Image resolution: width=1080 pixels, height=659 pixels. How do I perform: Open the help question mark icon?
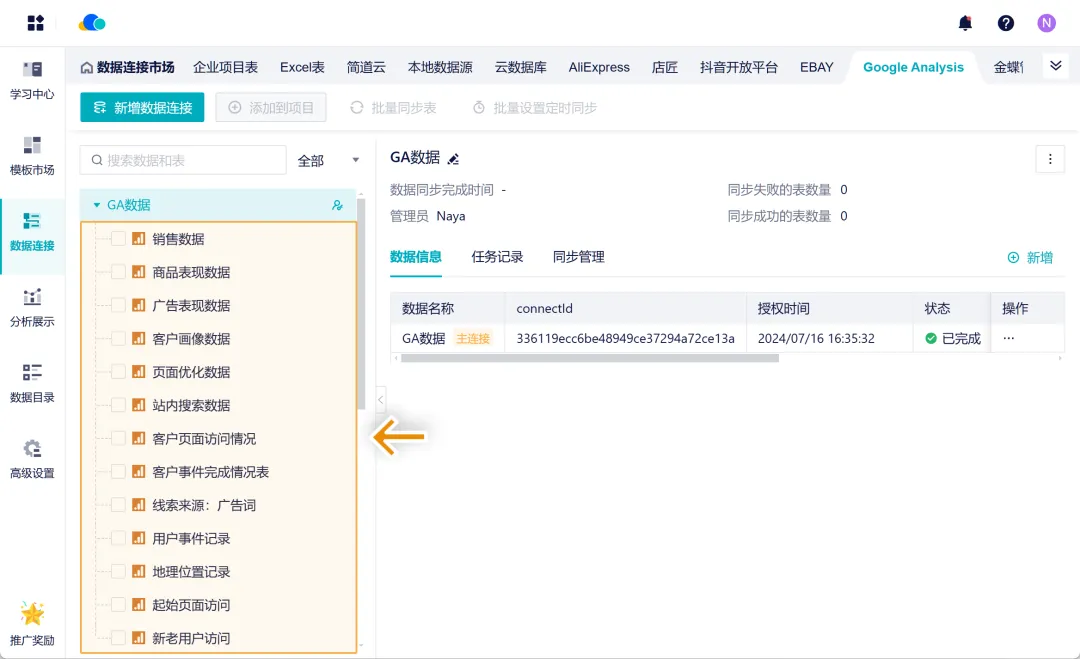pyautogui.click(x=1006, y=23)
